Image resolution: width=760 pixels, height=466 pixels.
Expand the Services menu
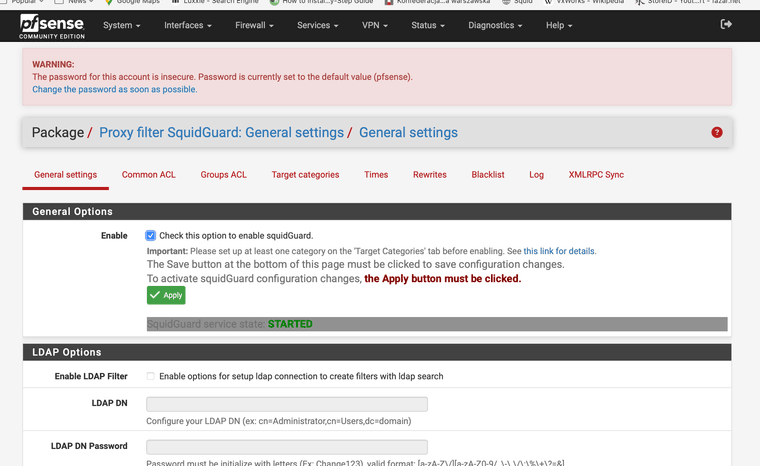click(317, 25)
